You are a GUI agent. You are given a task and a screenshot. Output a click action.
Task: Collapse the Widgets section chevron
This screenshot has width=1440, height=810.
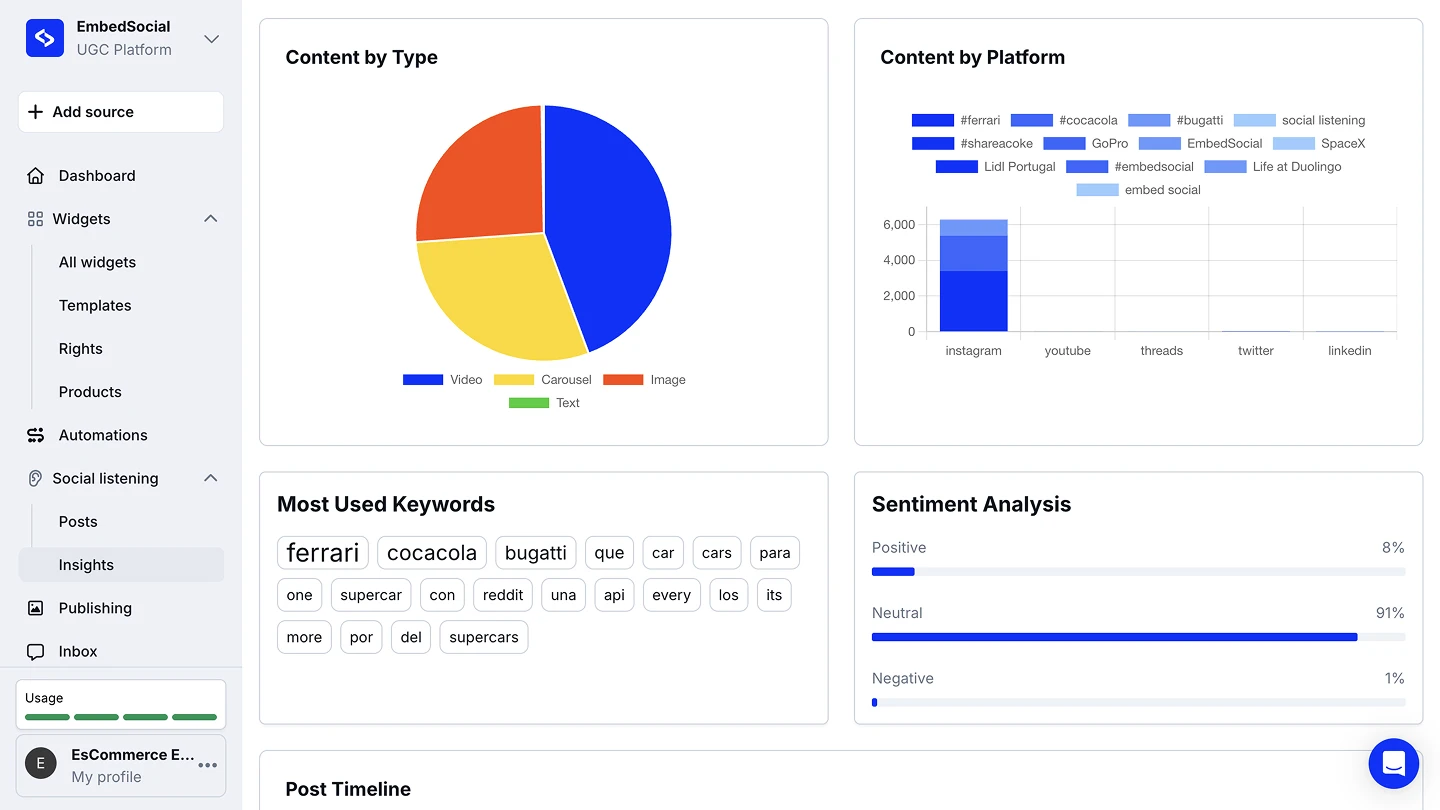click(211, 219)
